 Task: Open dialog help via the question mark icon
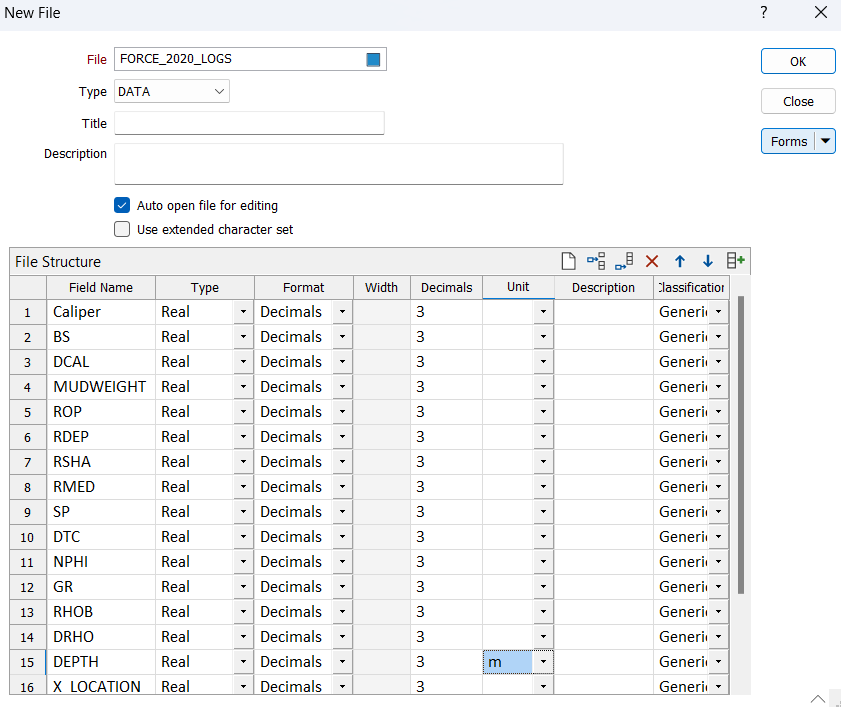pyautogui.click(x=763, y=13)
